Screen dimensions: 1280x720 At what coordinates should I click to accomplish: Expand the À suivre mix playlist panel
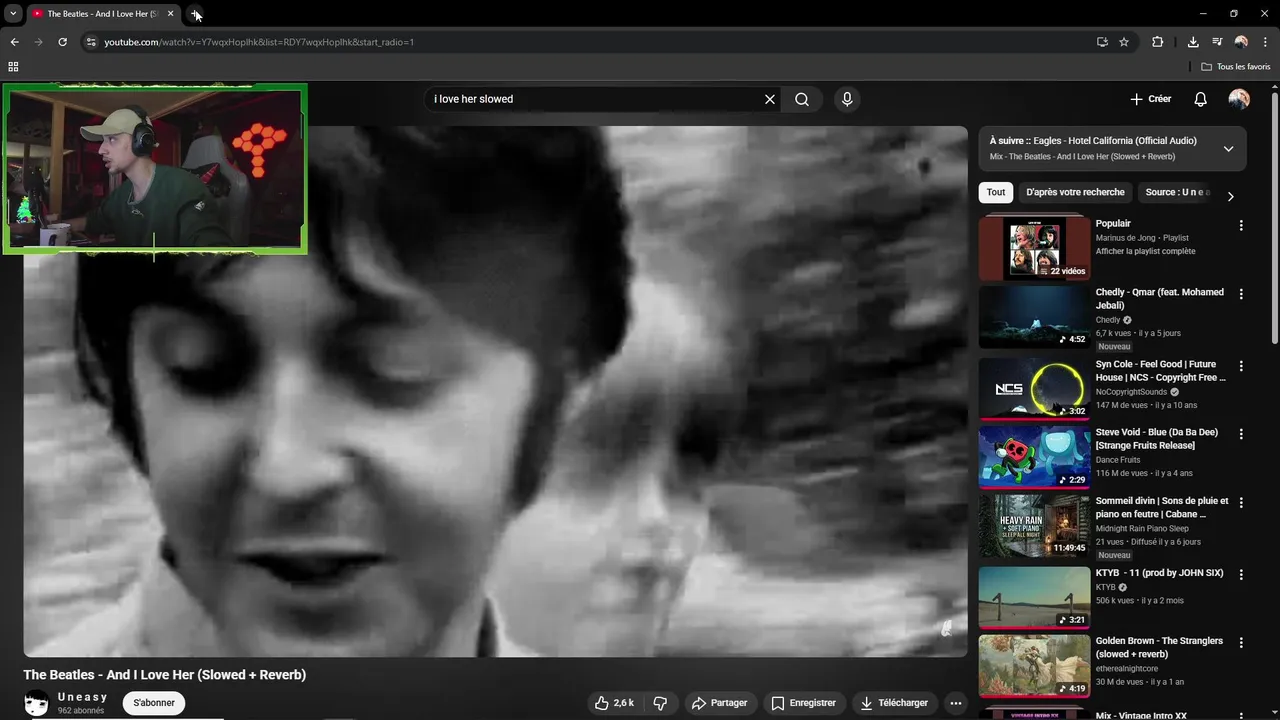click(1228, 149)
